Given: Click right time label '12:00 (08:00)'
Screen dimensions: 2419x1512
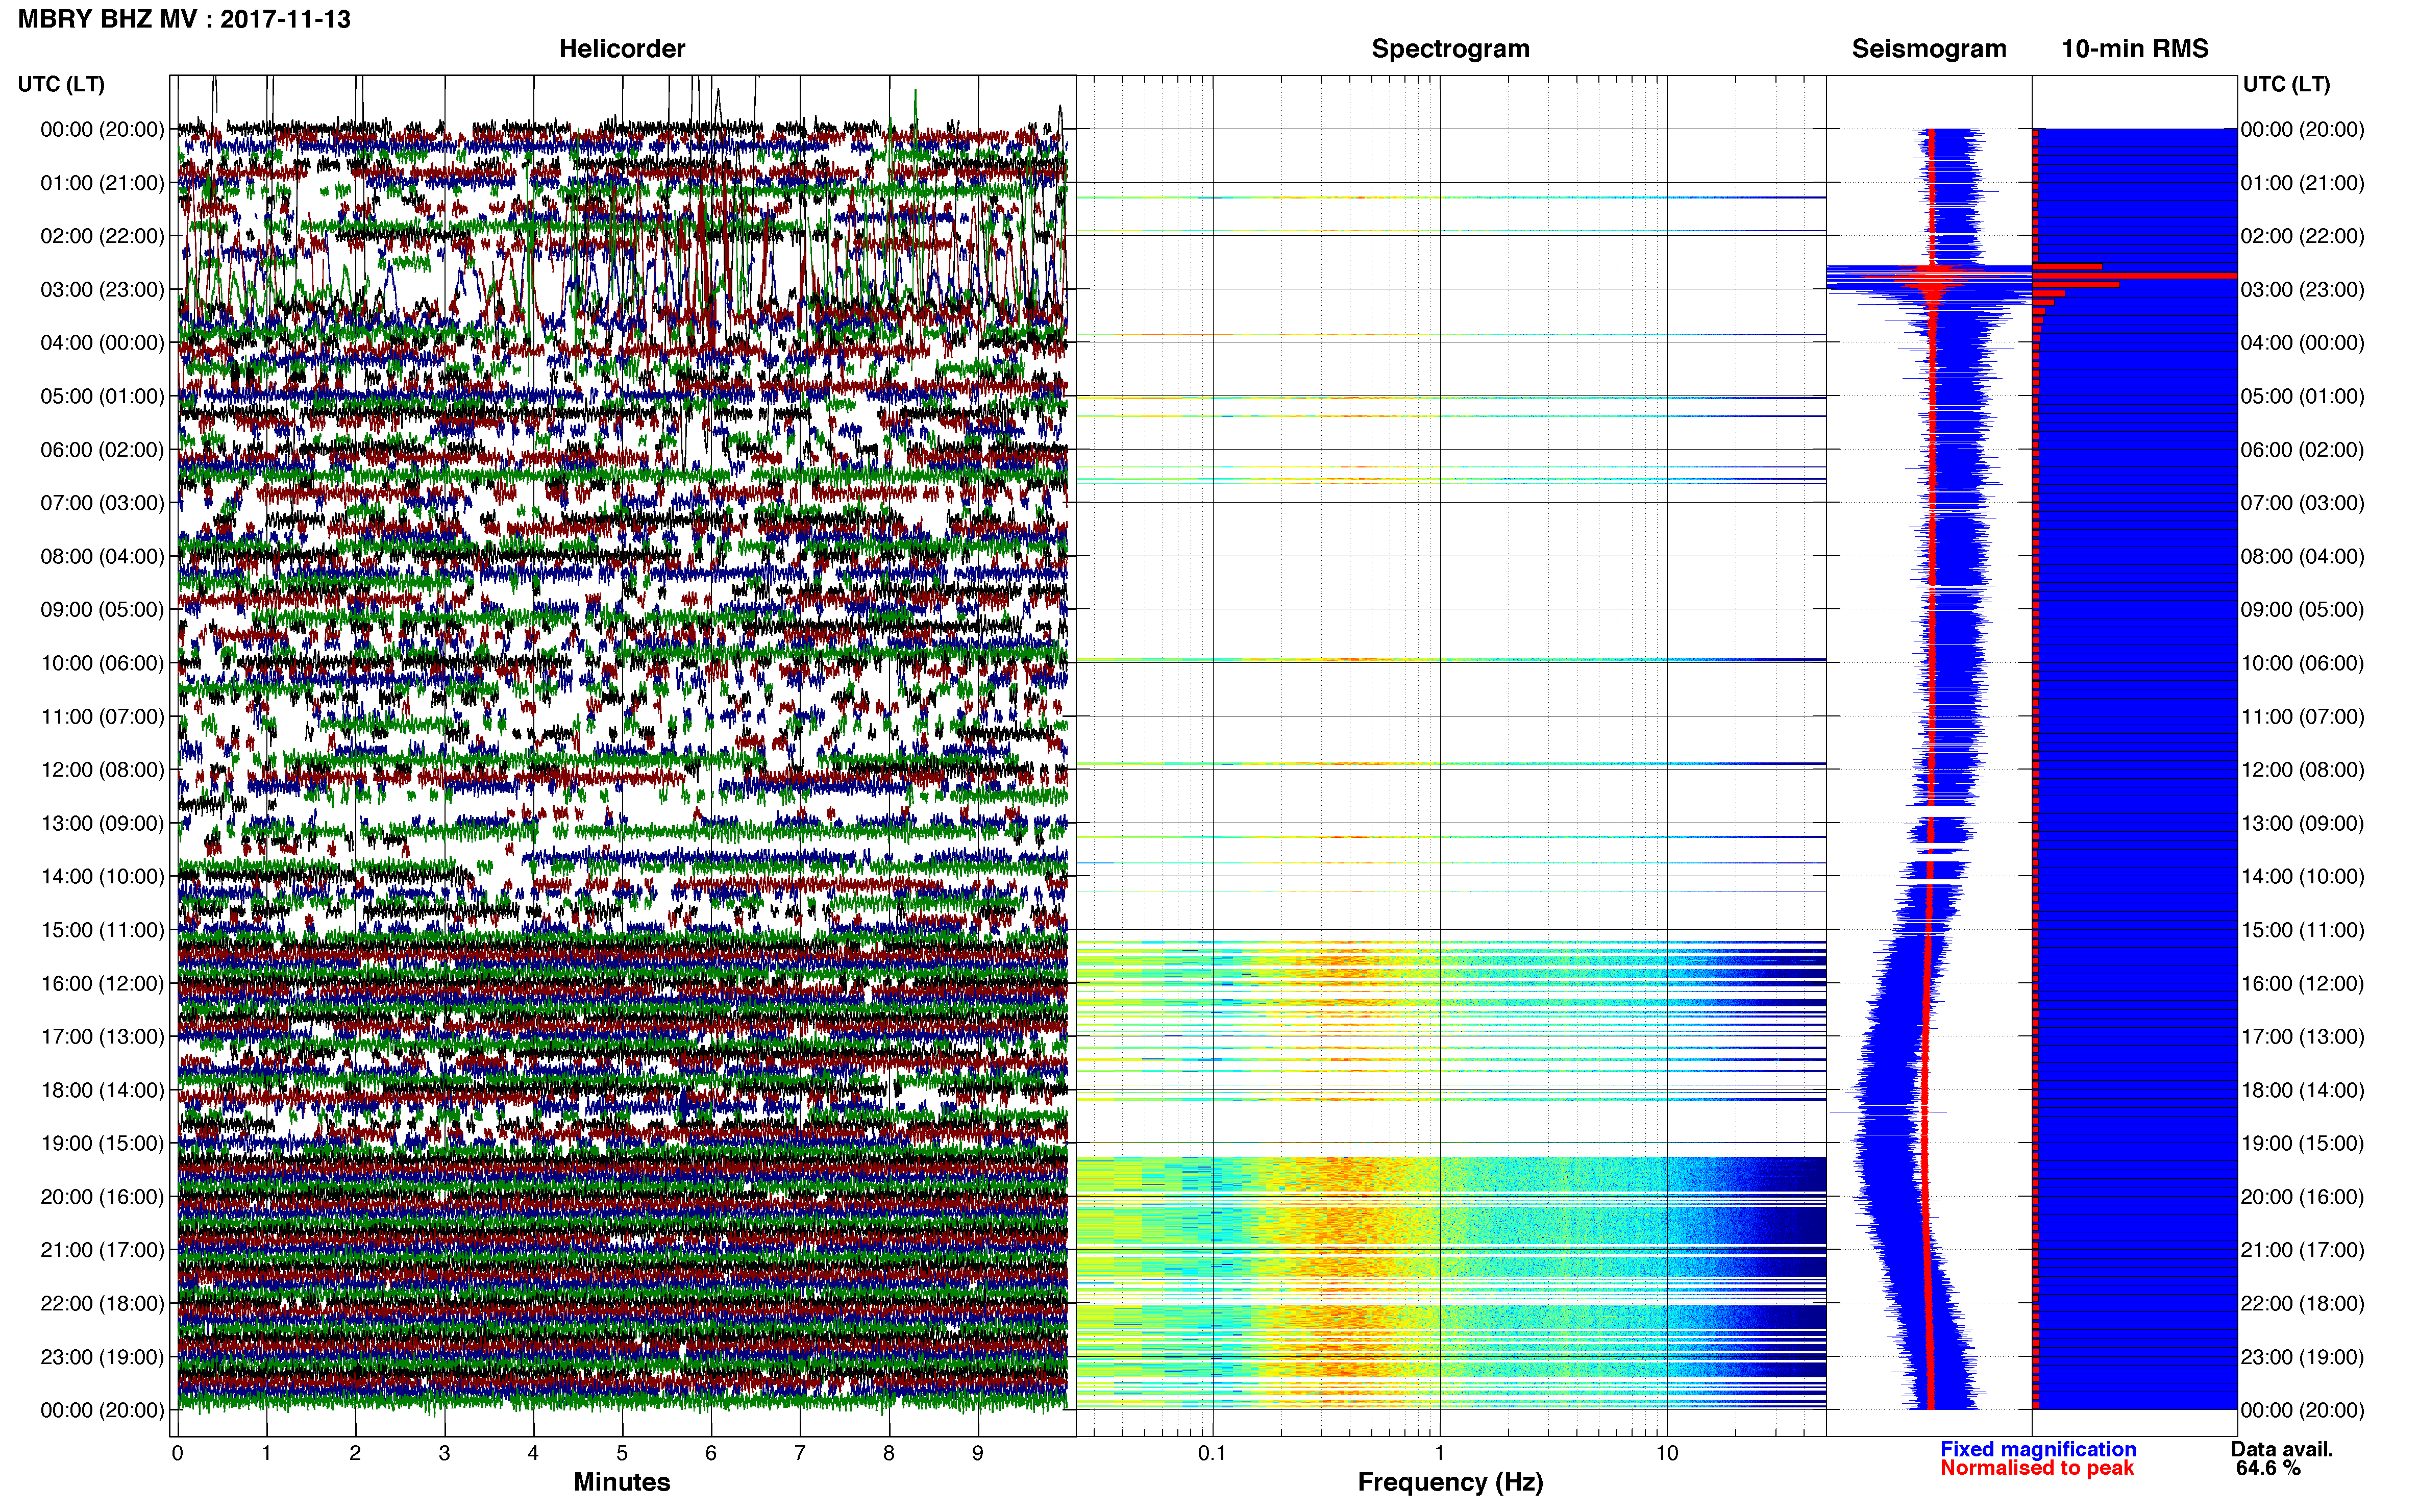Looking at the screenshot, I should [2303, 770].
